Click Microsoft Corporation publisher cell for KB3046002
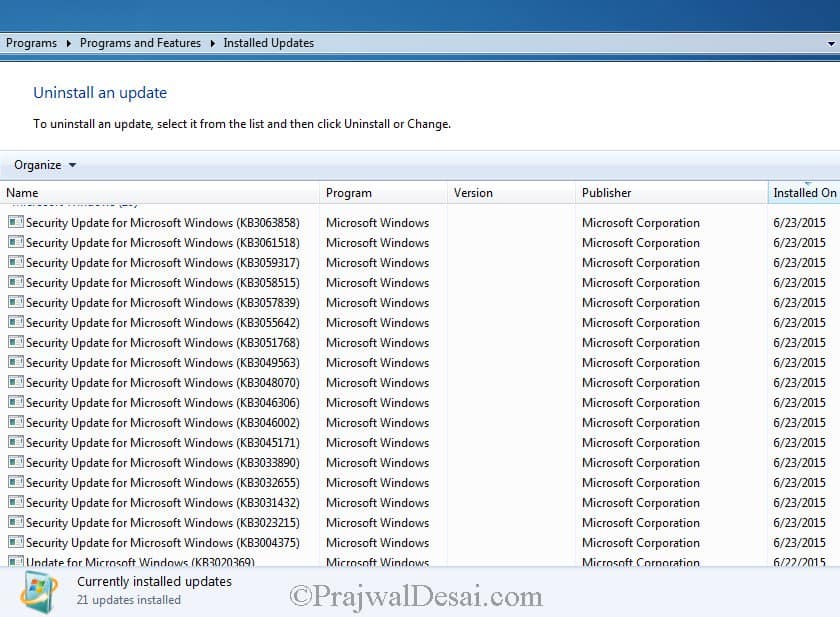 pyautogui.click(x=641, y=423)
